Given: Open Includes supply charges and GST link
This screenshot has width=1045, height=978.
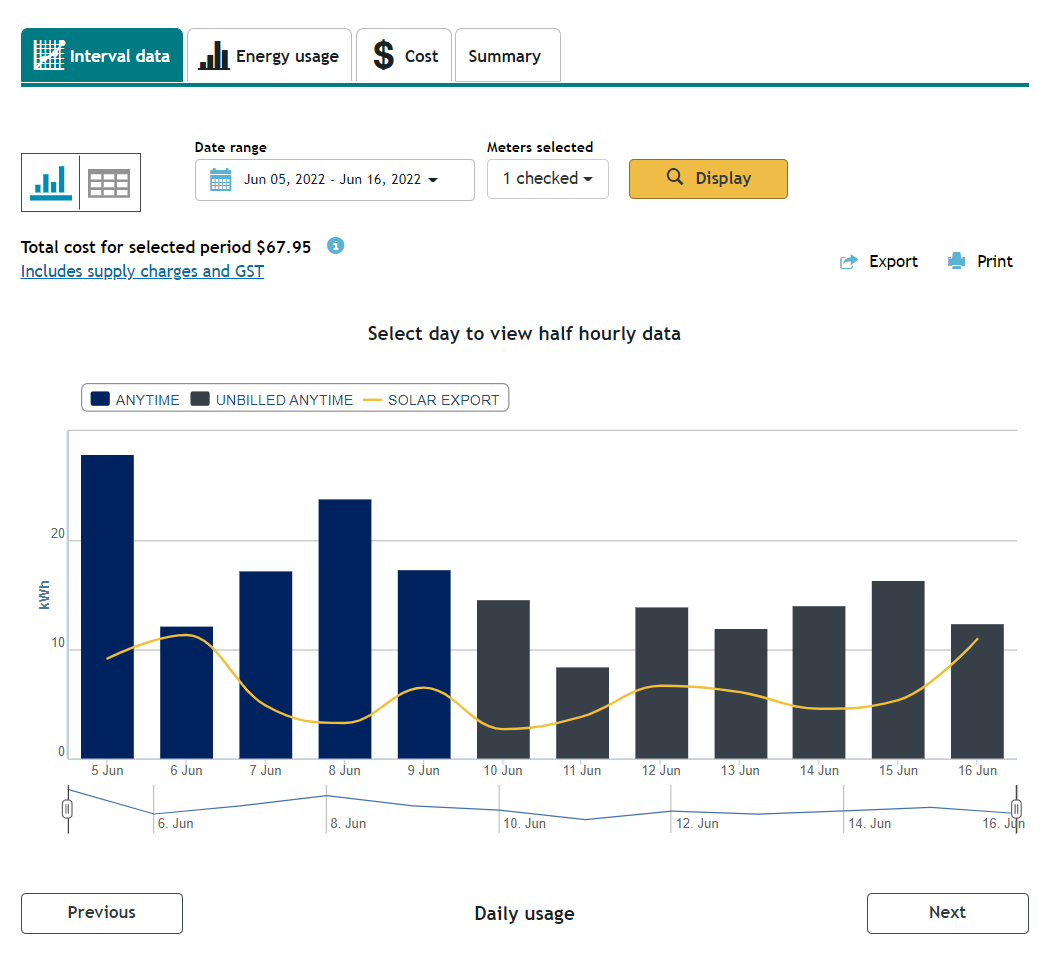Looking at the screenshot, I should click(x=142, y=271).
